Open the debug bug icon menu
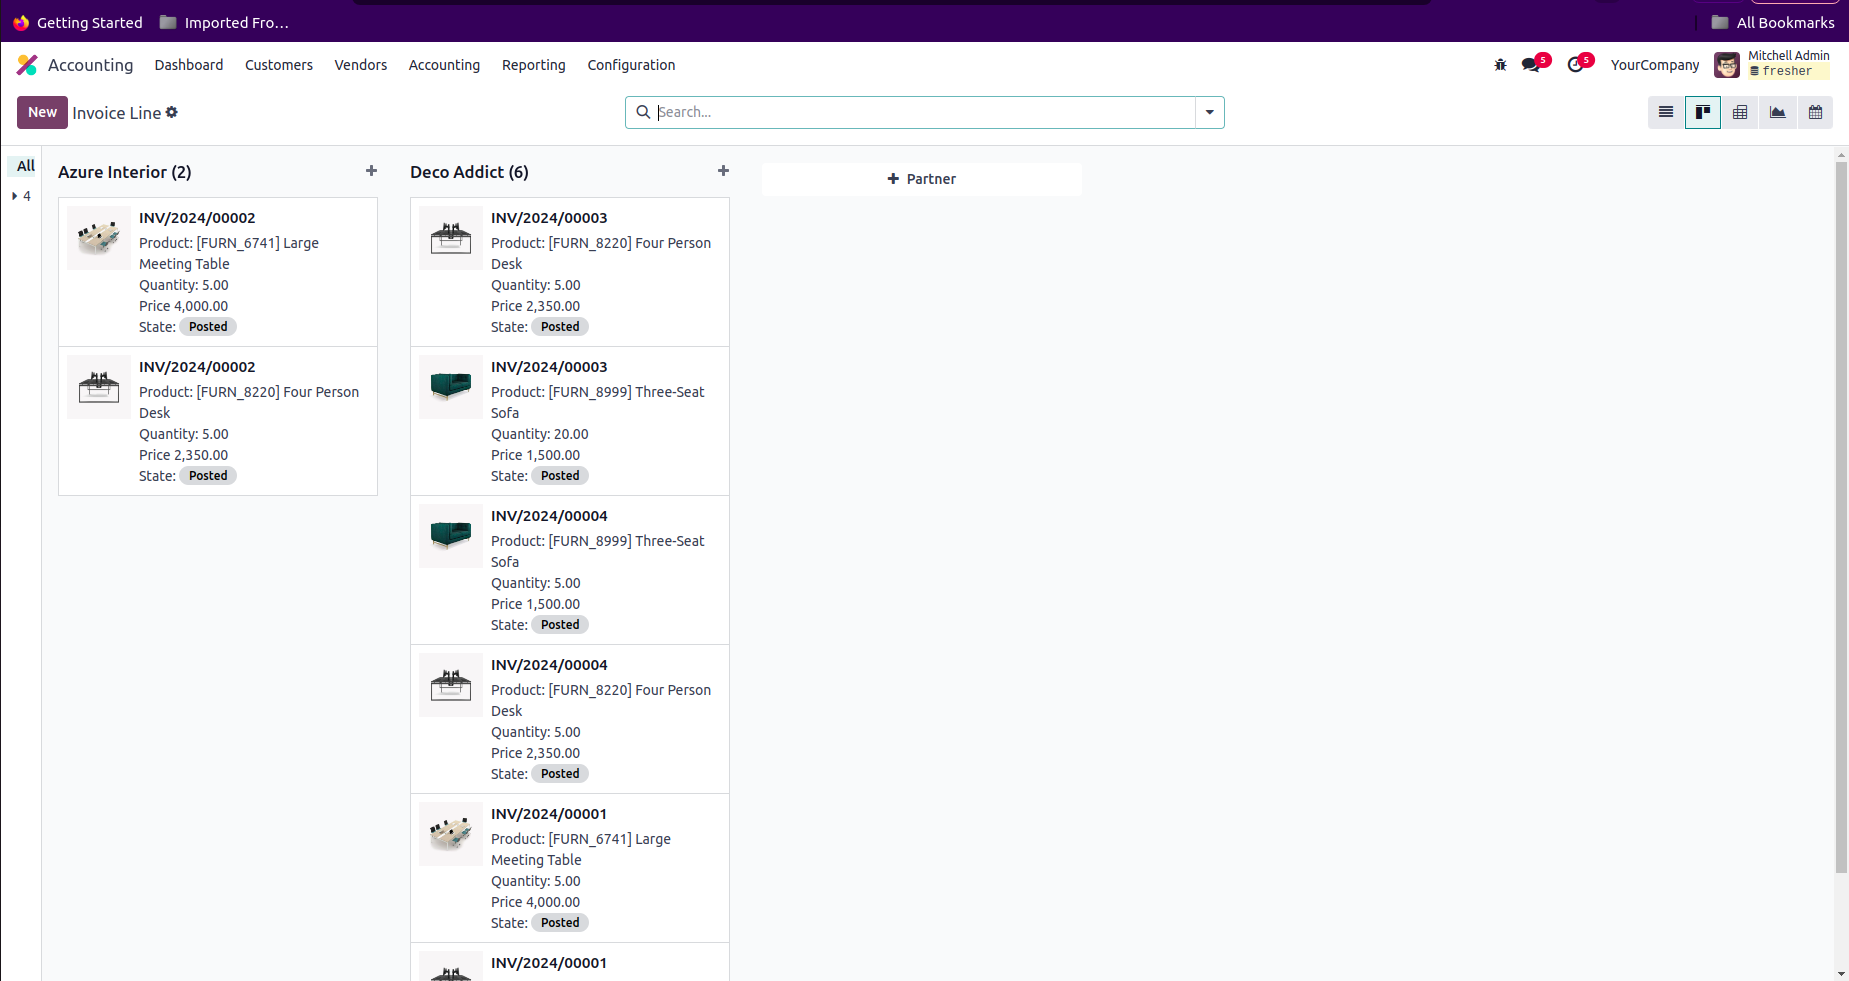The image size is (1849, 981). point(1500,65)
